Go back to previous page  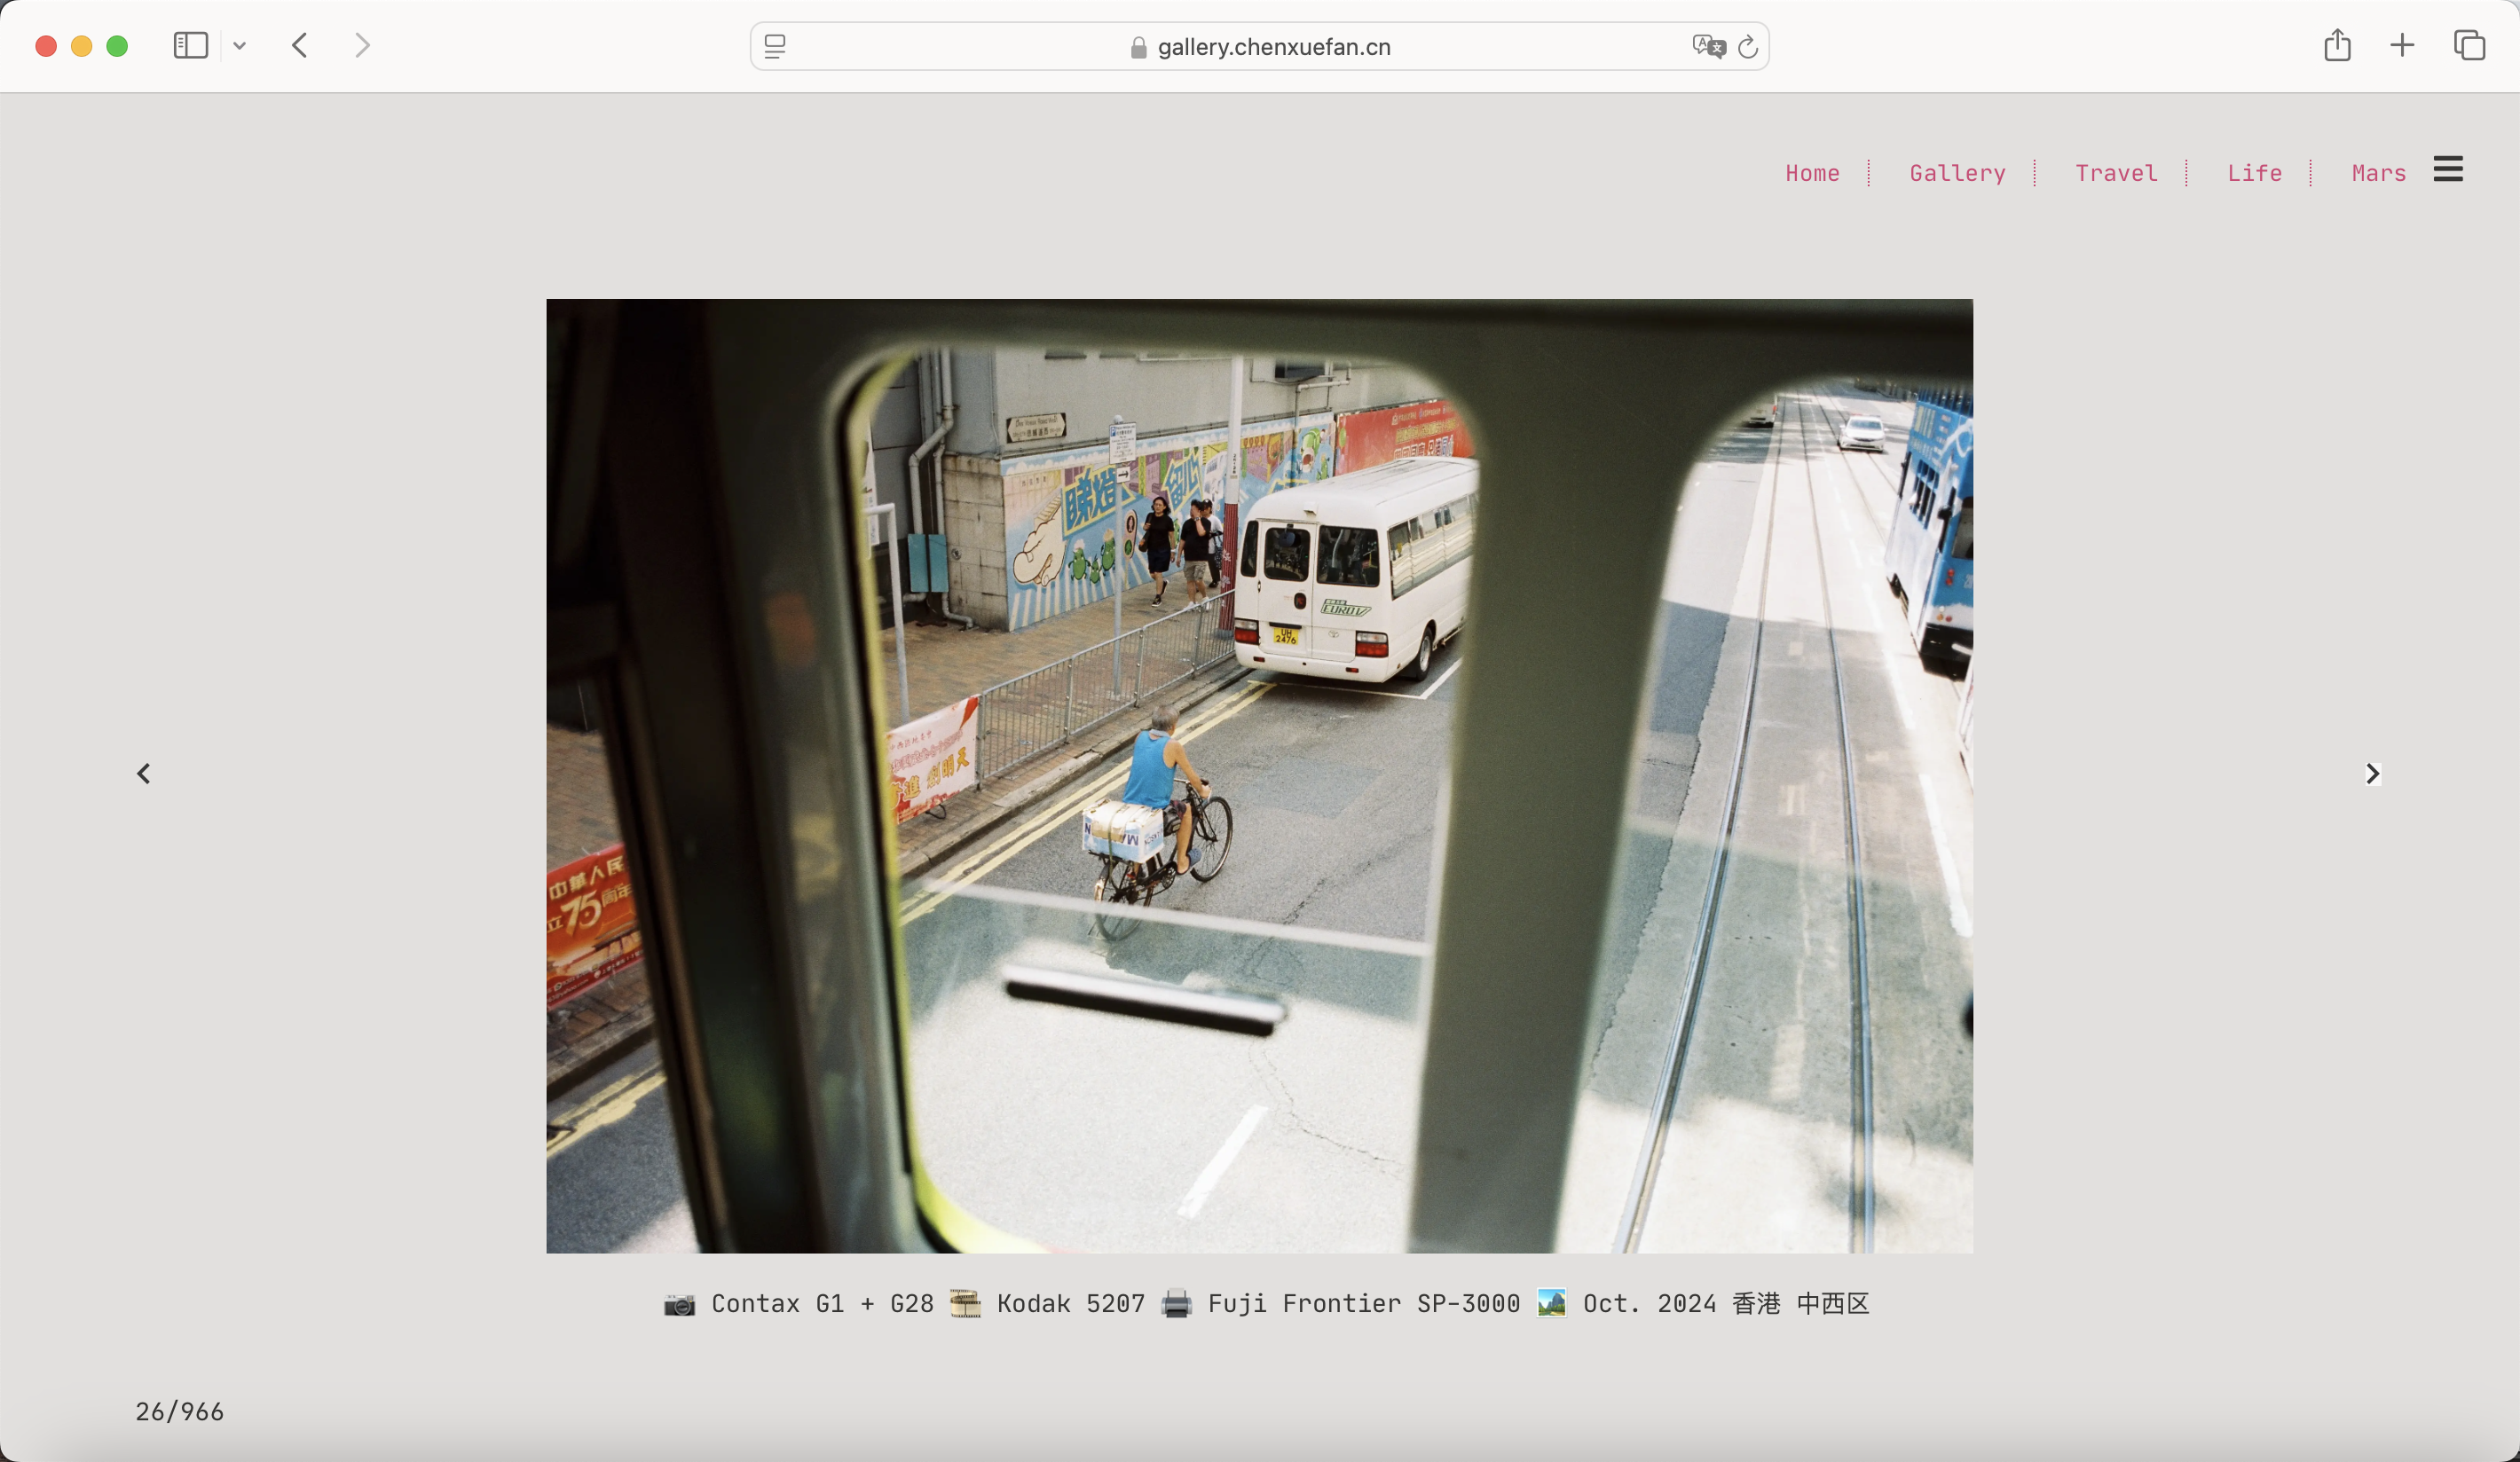[300, 46]
